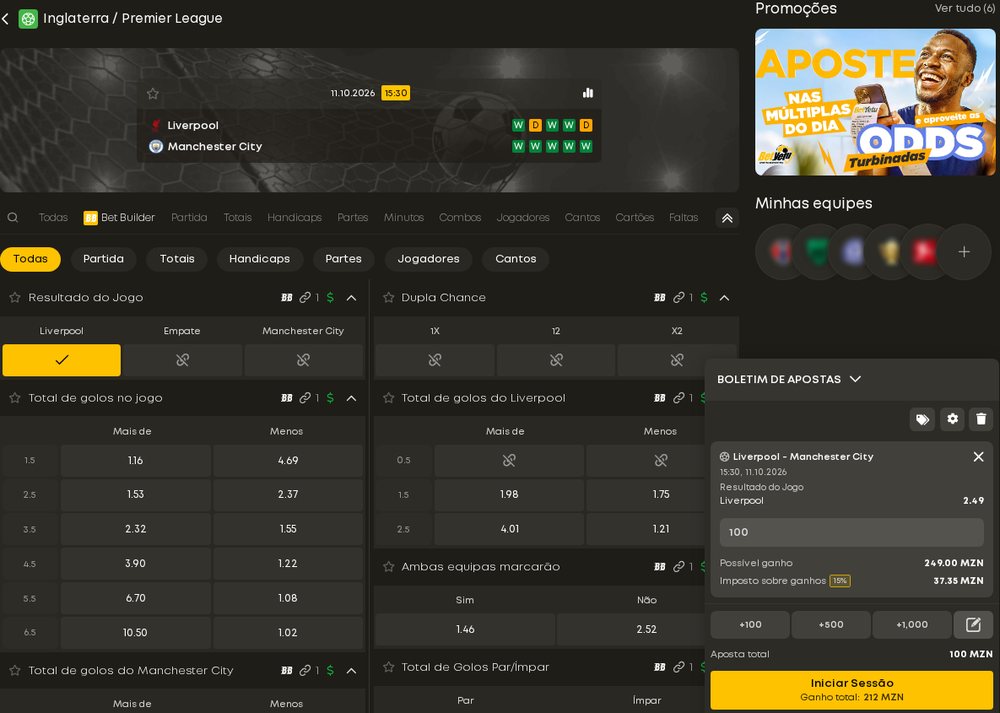
Task: Collapse the Total de golos no jogo market
Action: 351,398
